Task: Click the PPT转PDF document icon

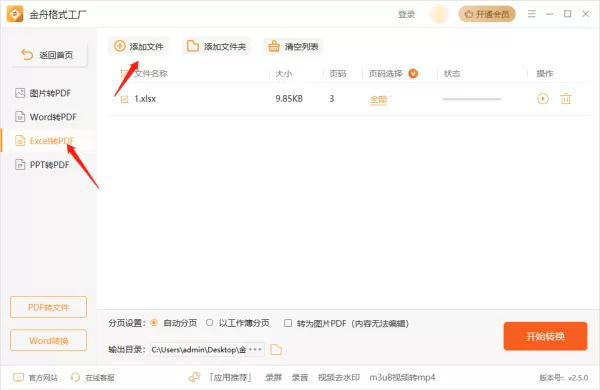Action: tap(20, 165)
